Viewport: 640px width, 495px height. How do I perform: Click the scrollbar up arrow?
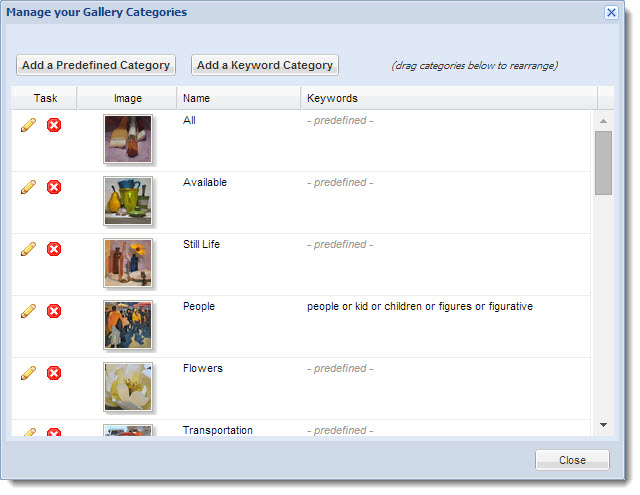[603, 121]
